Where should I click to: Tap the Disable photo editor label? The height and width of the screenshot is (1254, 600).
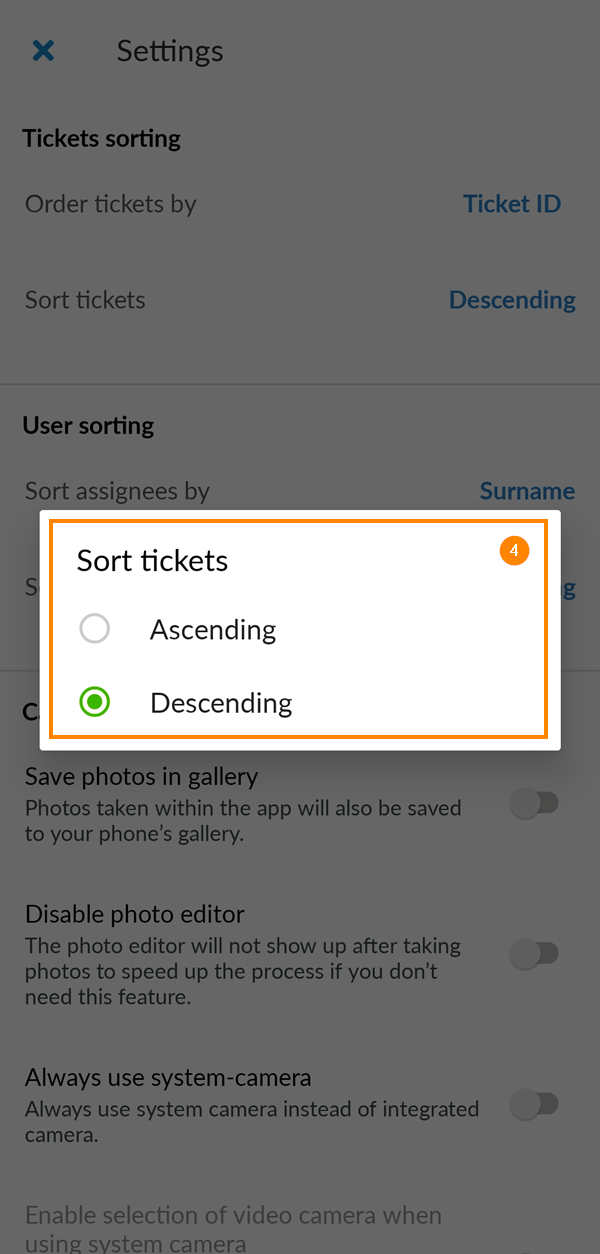coord(134,914)
